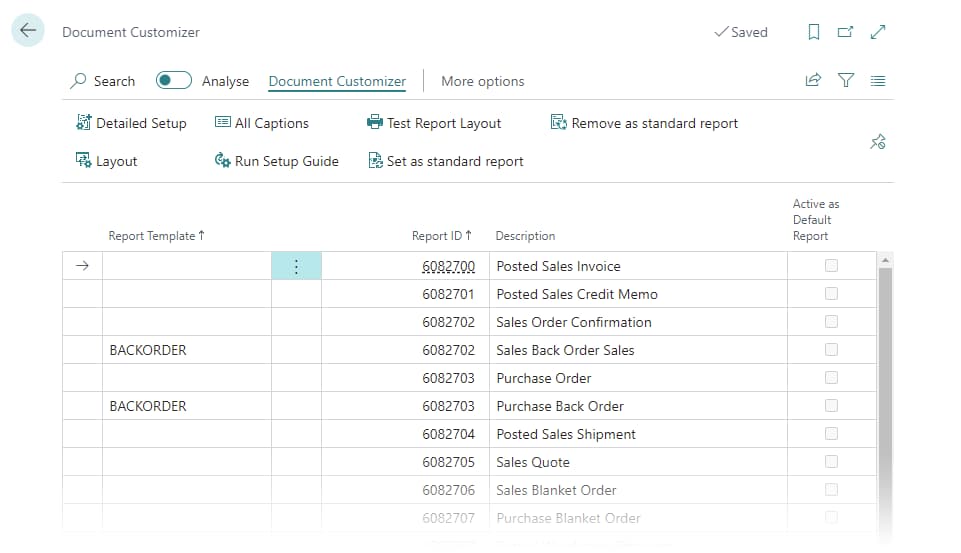961x553 pixels.
Task: Select row arrow for Posted Sales Invoice
Action: 82,265
